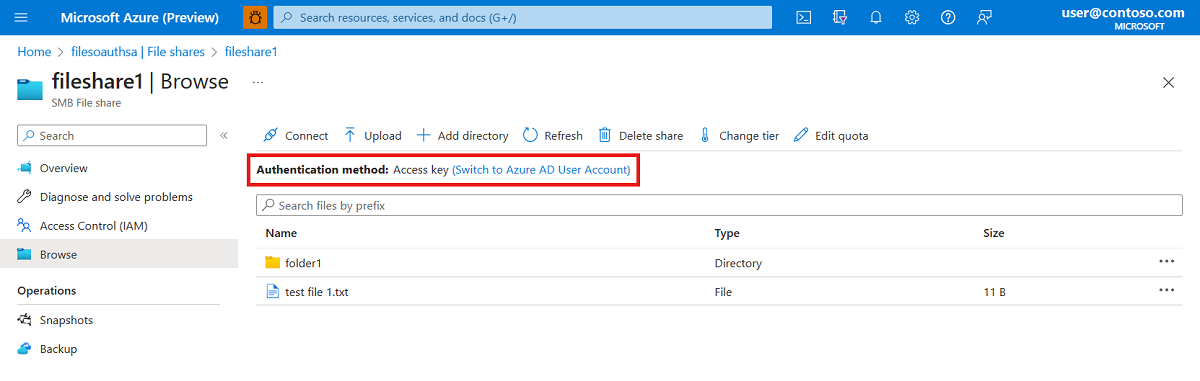The height and width of the screenshot is (381, 1200).
Task: Select Access Control (IAM) in sidebar
Action: point(93,226)
